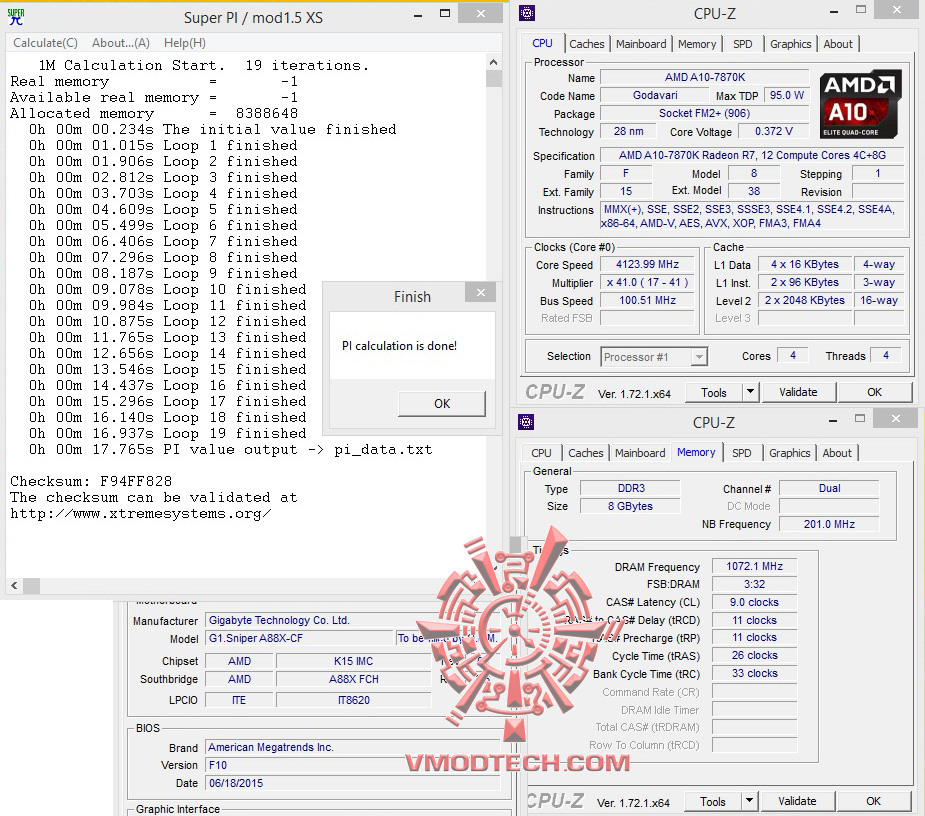Confirm the Finish dialog with OK
Viewport: 925px width, 816px height.
click(442, 404)
